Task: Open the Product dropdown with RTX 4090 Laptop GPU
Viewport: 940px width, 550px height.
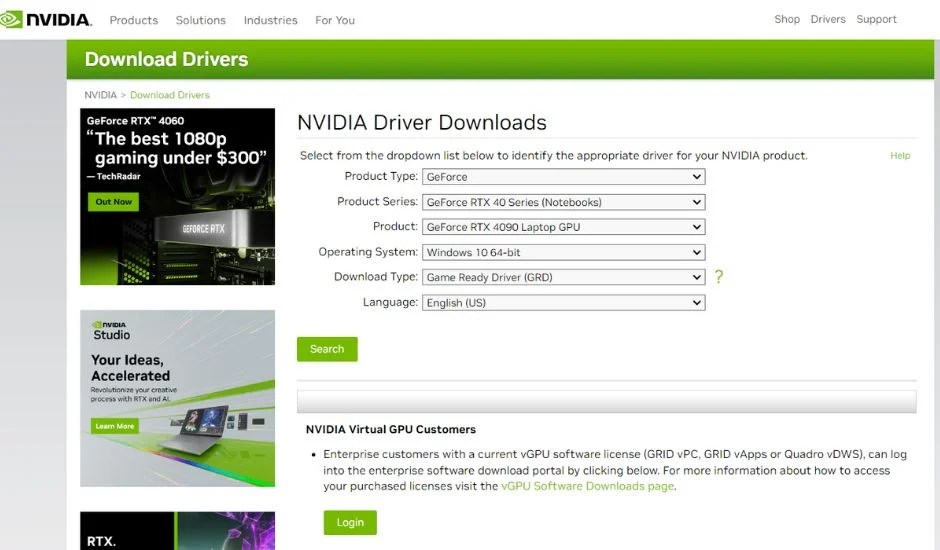Action: pos(564,227)
